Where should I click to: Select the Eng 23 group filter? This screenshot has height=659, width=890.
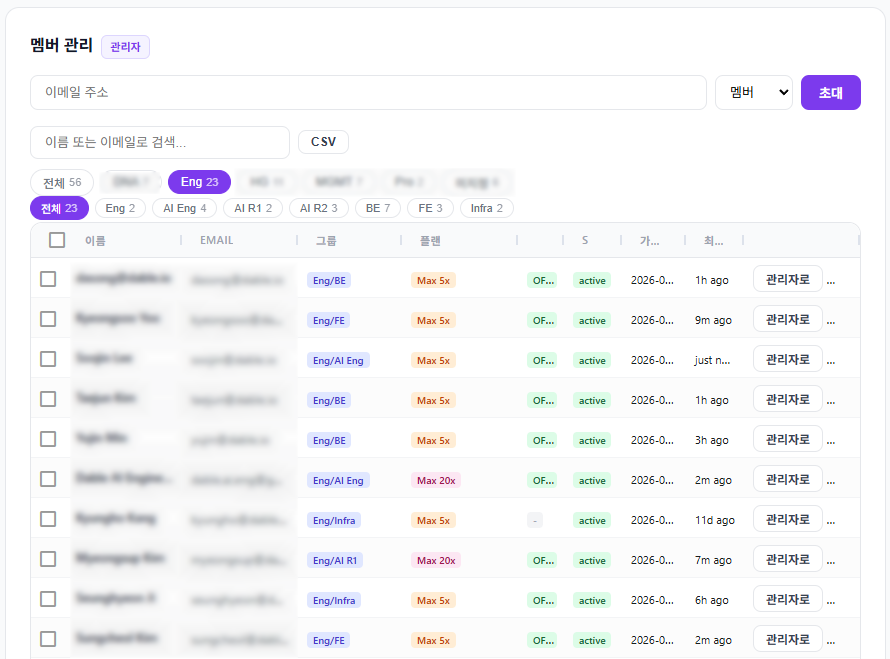pos(199,182)
